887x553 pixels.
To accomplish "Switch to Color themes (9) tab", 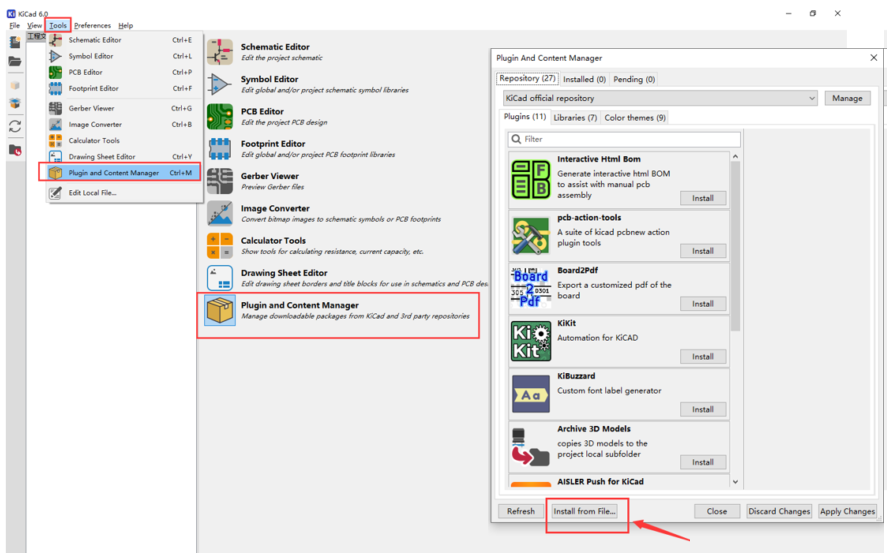I will [x=635, y=118].
